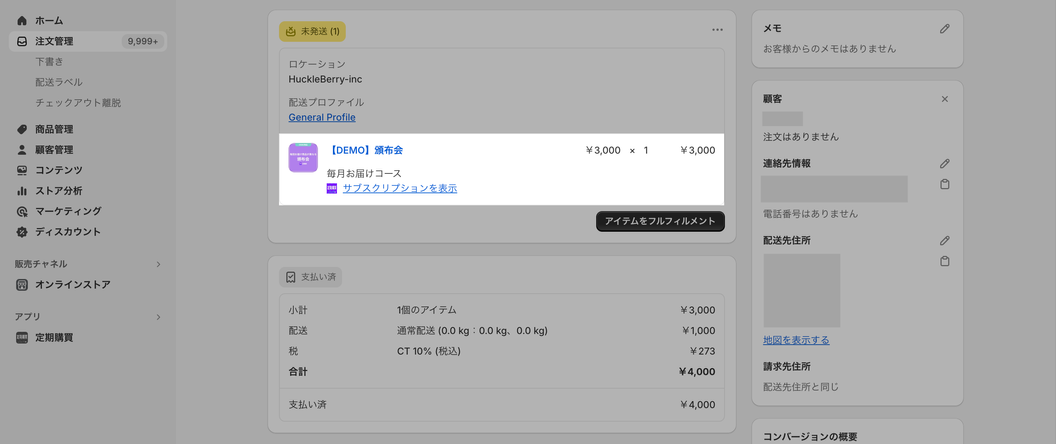The width and height of the screenshot is (1056, 444).
Task: Click the pencil icon next to メモ
Action: click(x=944, y=29)
